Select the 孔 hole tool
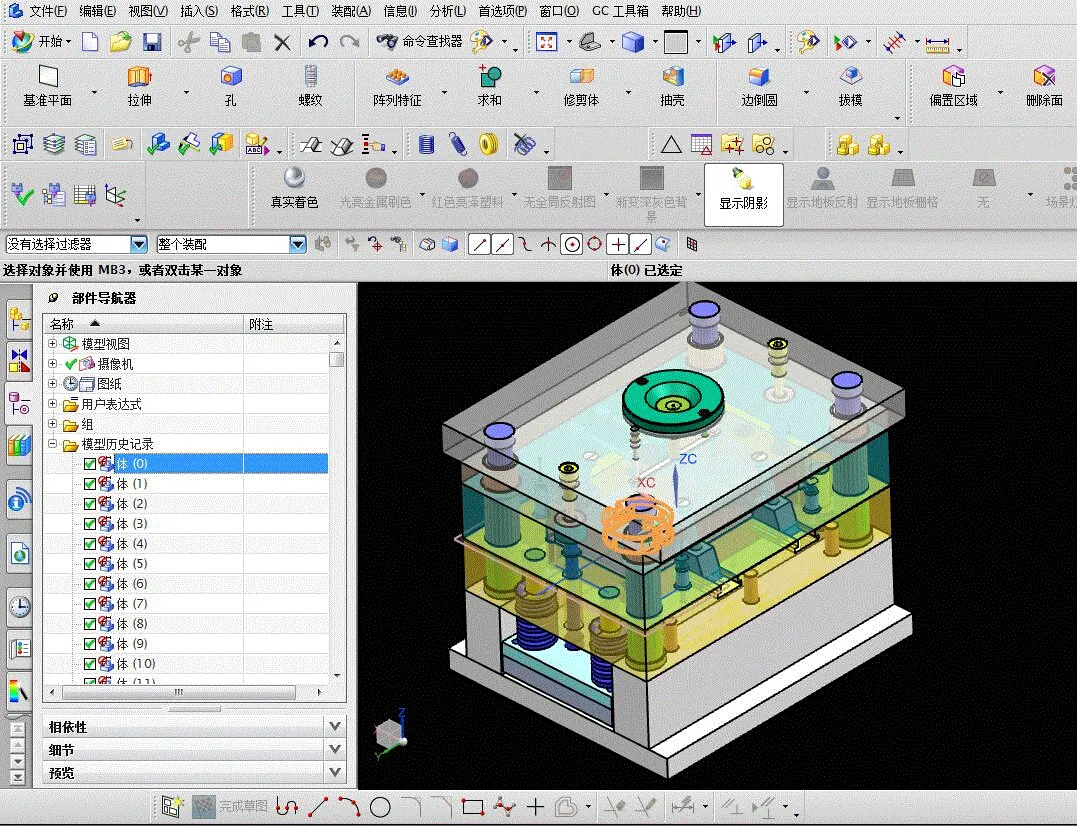This screenshot has width=1077, height=826. coord(231,87)
